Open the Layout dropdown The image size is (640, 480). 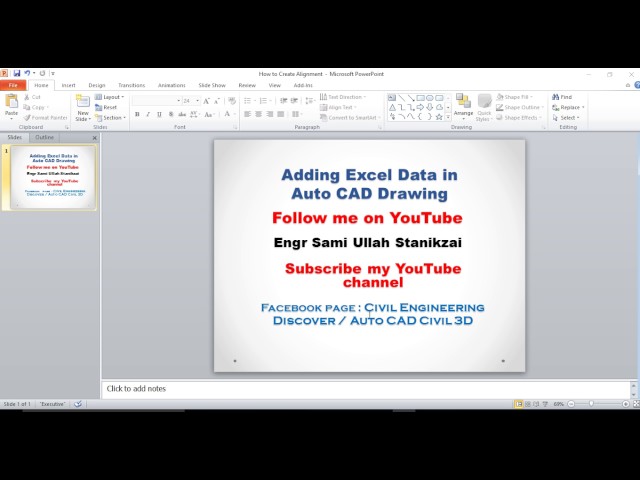point(109,97)
